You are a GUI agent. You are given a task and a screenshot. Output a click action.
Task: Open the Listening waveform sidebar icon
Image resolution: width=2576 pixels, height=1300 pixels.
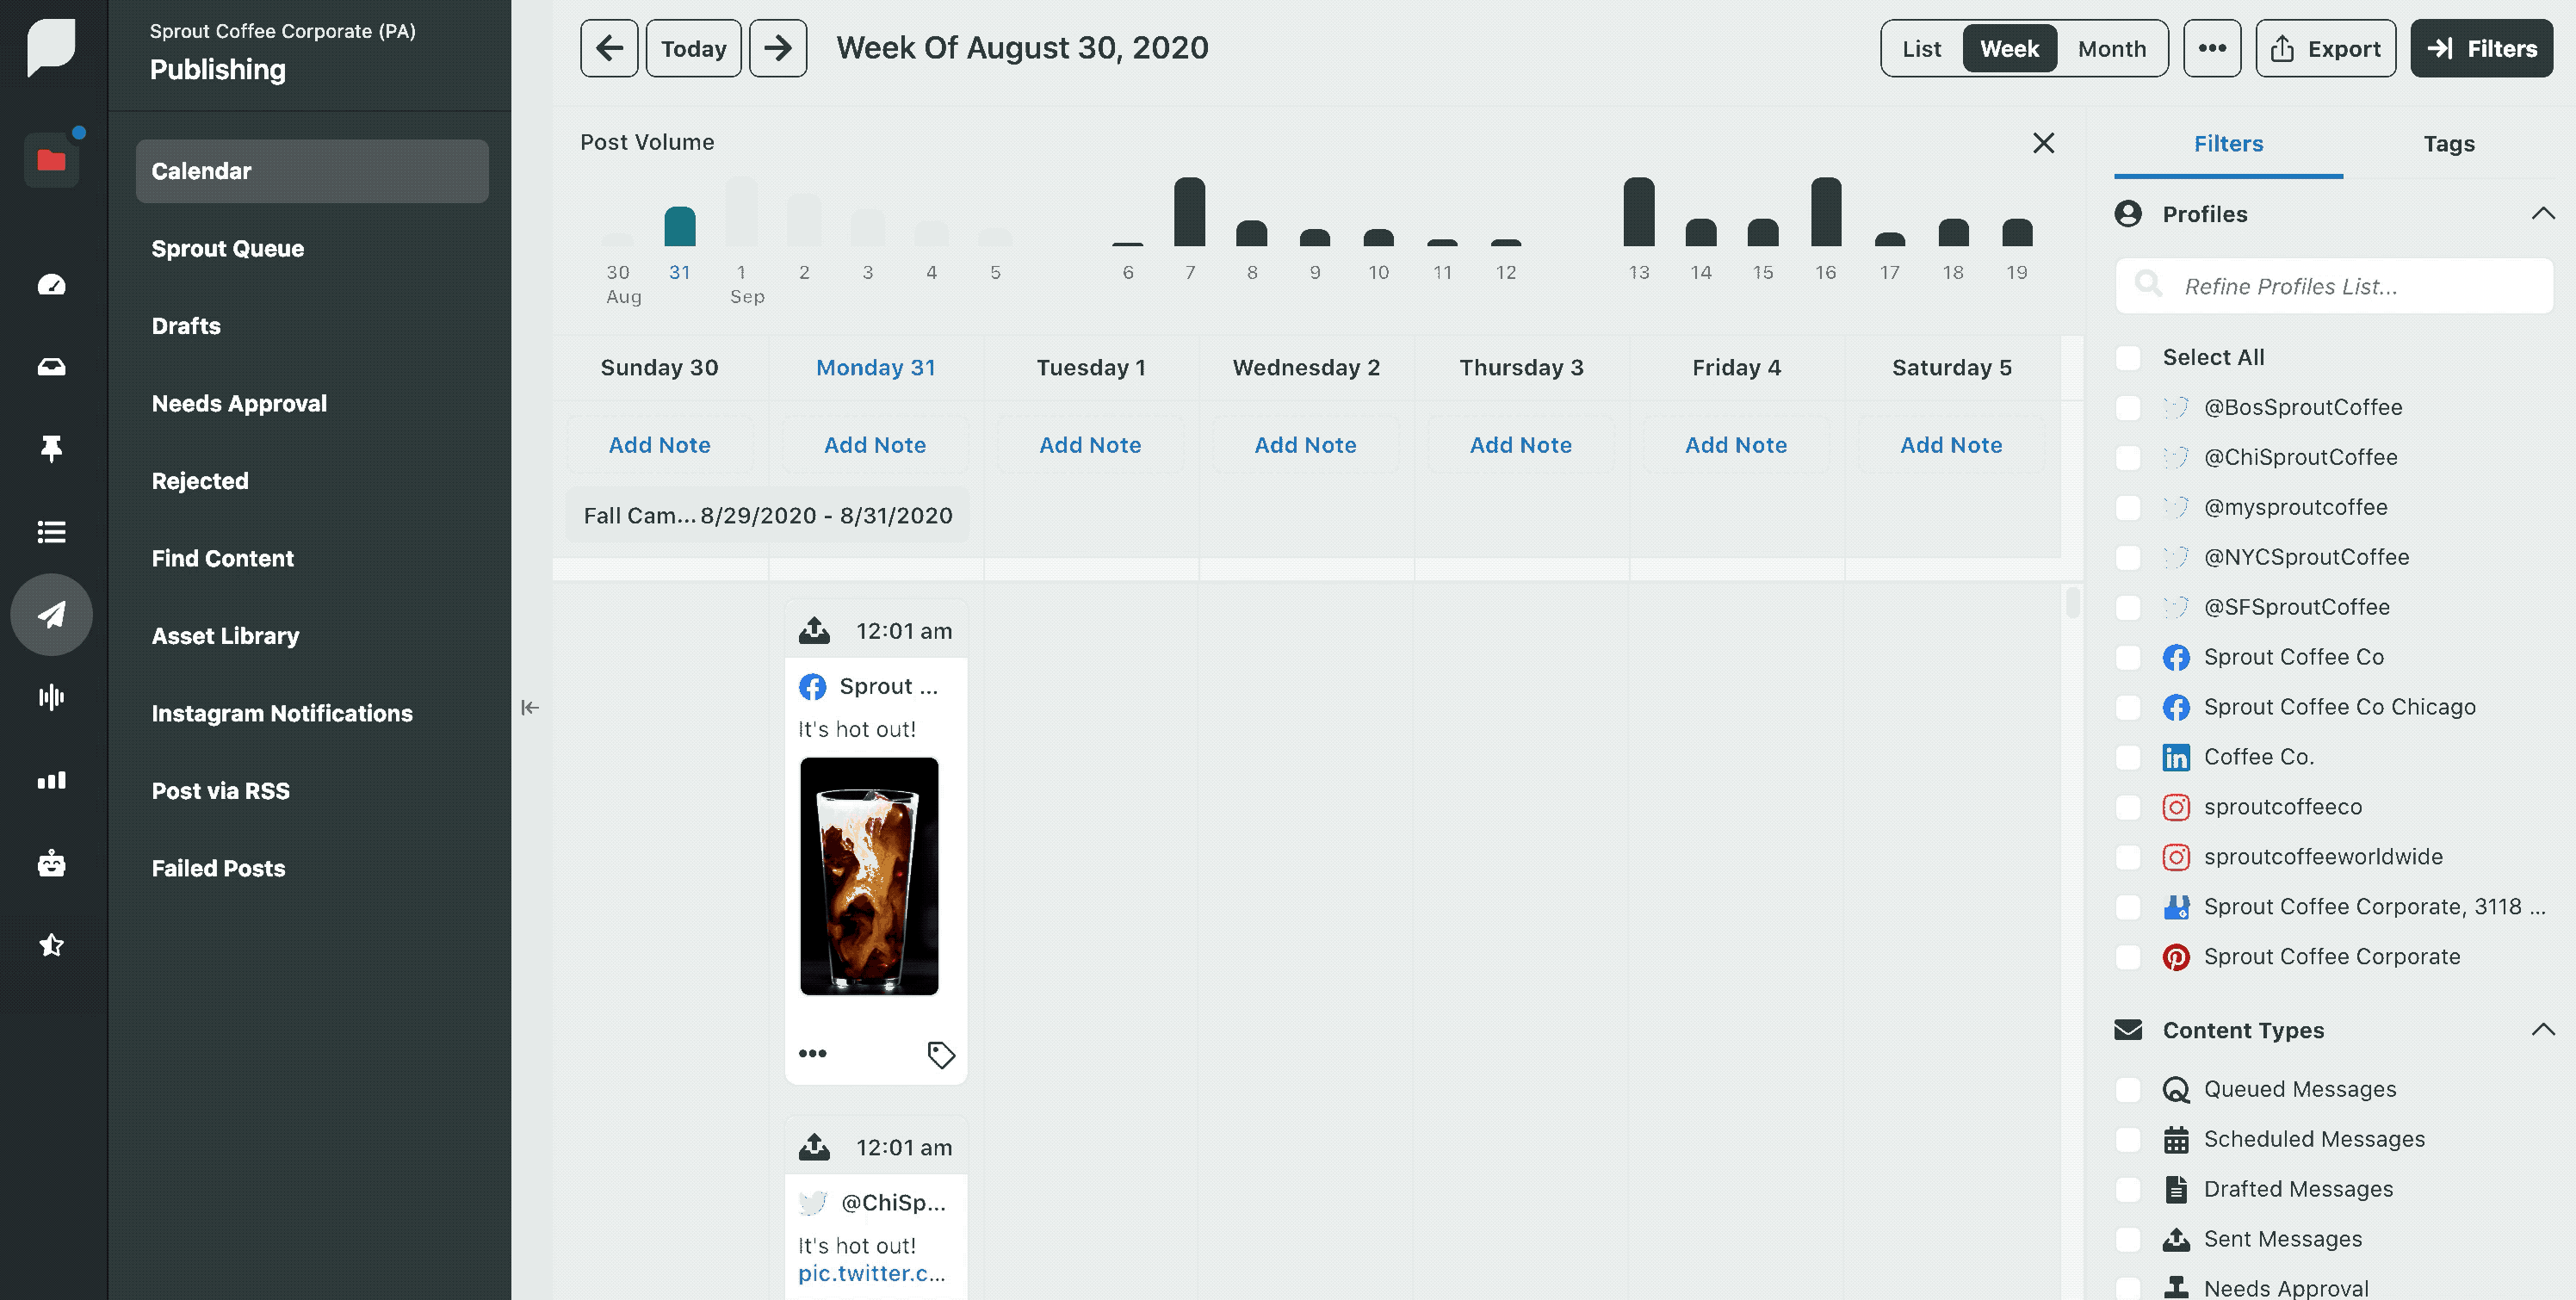coord(51,697)
